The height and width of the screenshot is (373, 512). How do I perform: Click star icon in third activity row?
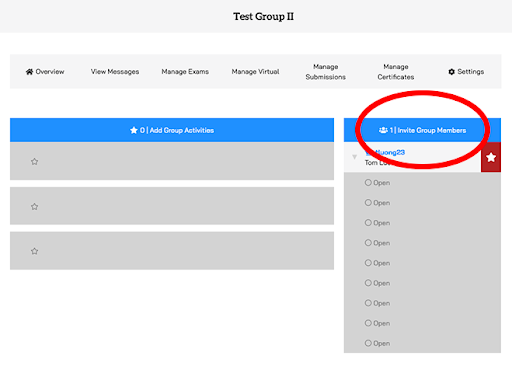pos(34,251)
